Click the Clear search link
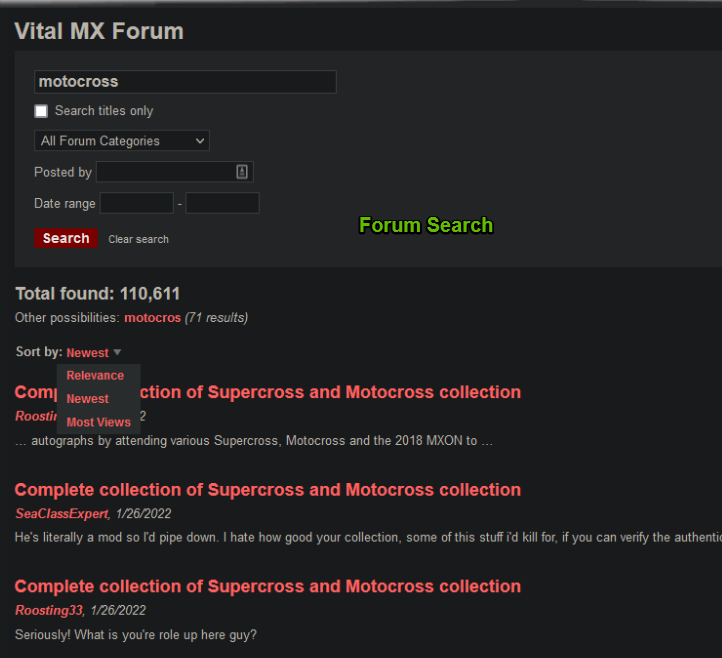722x658 pixels. pyautogui.click(x=139, y=239)
